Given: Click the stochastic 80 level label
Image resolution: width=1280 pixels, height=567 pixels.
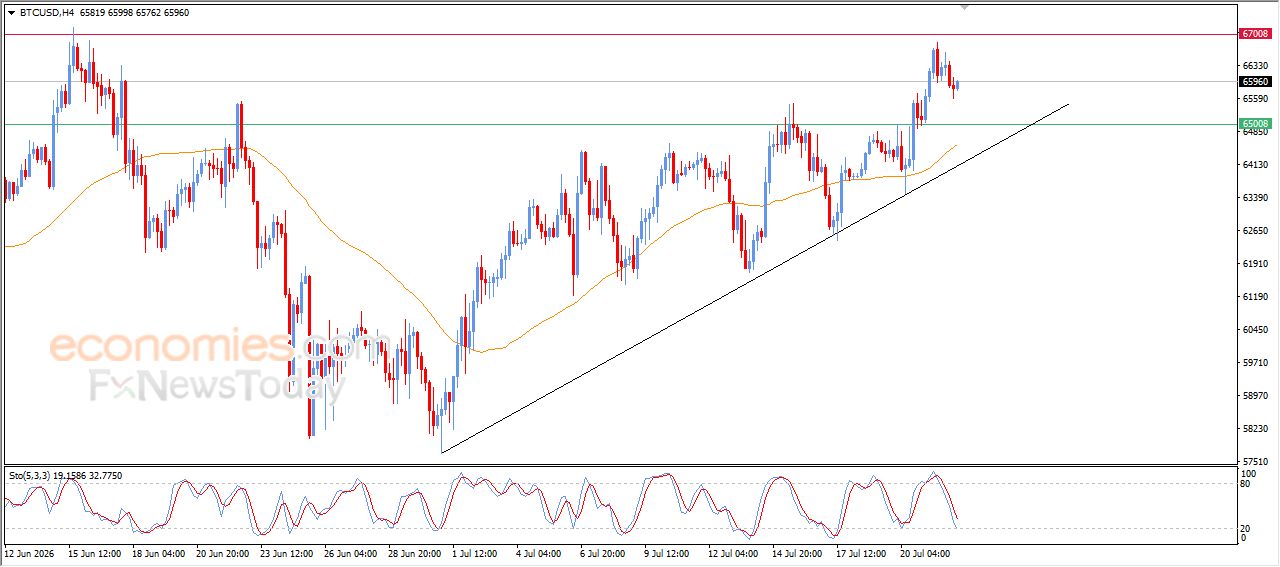Looking at the screenshot, I should [x=1244, y=484].
